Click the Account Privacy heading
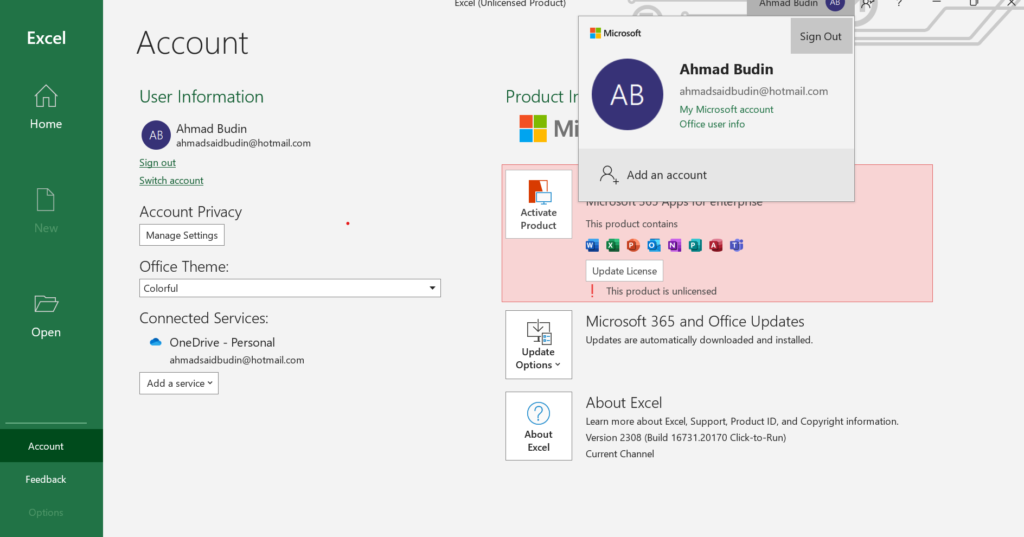1024x537 pixels. [191, 212]
